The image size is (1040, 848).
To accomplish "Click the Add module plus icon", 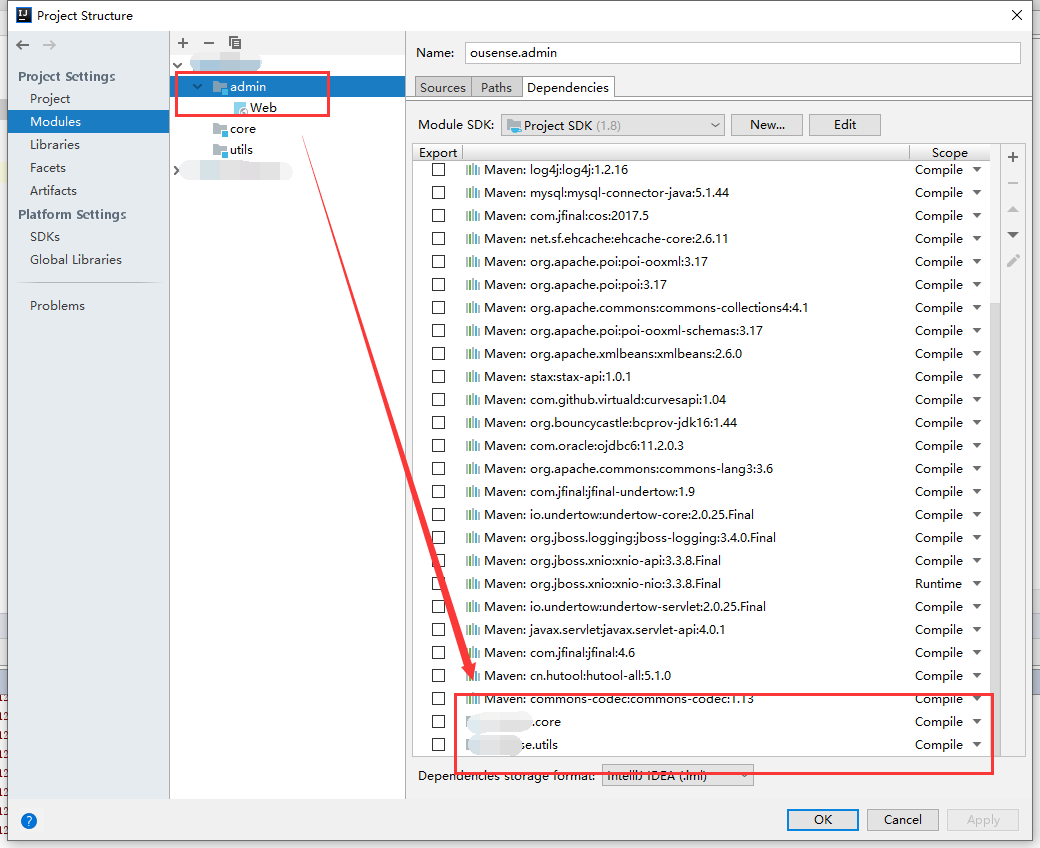I will [182, 43].
